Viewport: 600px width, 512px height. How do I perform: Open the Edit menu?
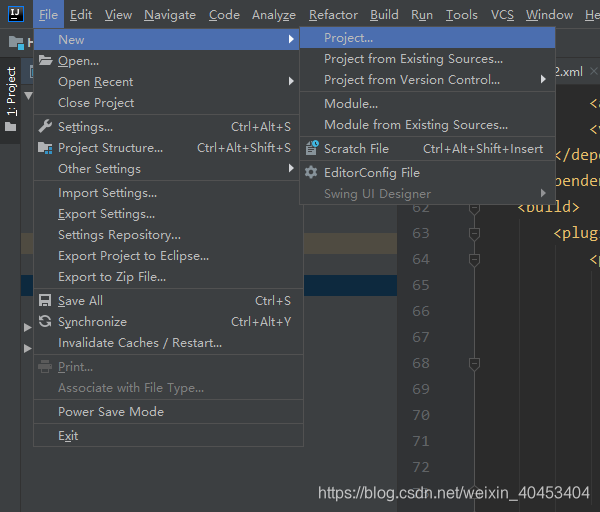pos(81,15)
